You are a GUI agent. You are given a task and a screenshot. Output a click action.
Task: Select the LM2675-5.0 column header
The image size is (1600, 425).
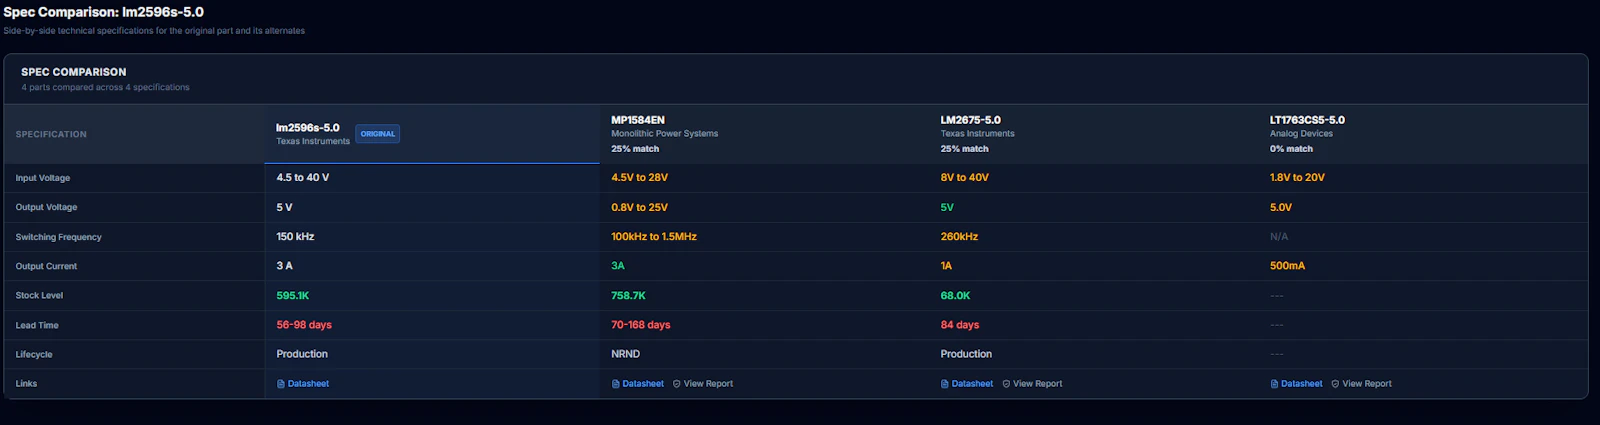click(1094, 134)
